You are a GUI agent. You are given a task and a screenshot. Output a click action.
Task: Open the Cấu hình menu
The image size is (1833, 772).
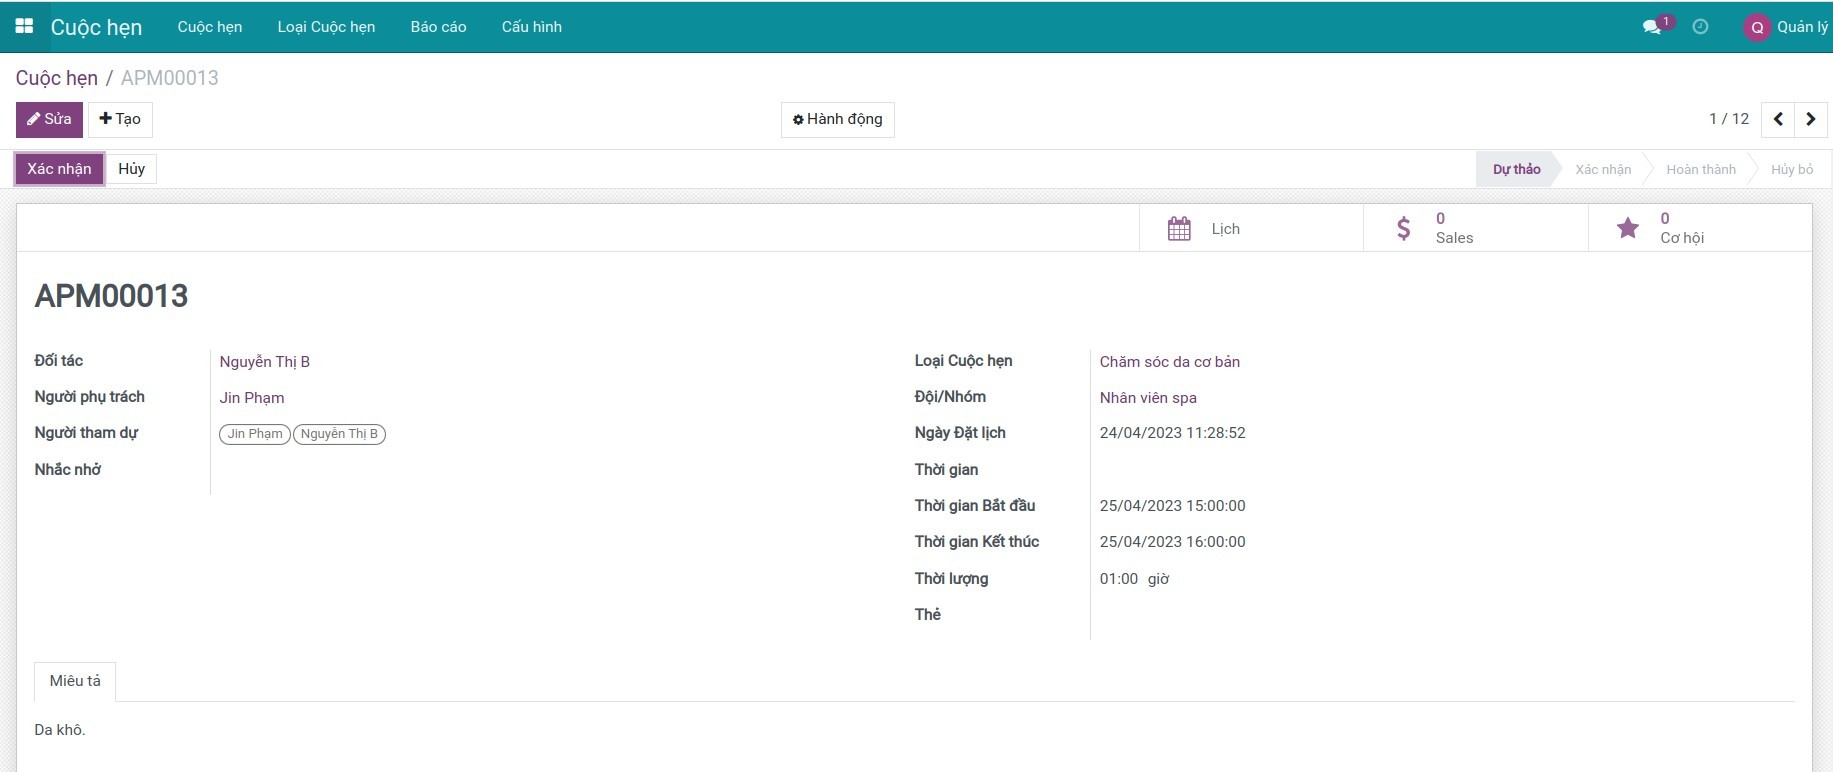[531, 27]
